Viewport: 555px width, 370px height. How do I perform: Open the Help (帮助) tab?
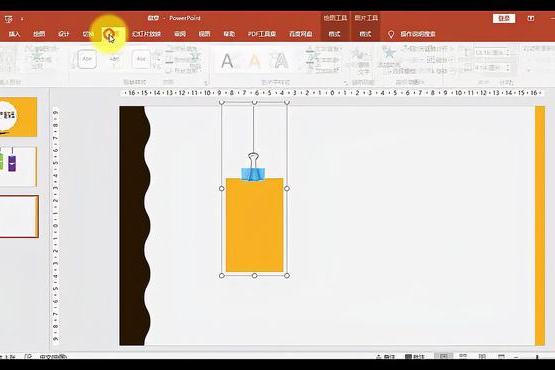229,34
